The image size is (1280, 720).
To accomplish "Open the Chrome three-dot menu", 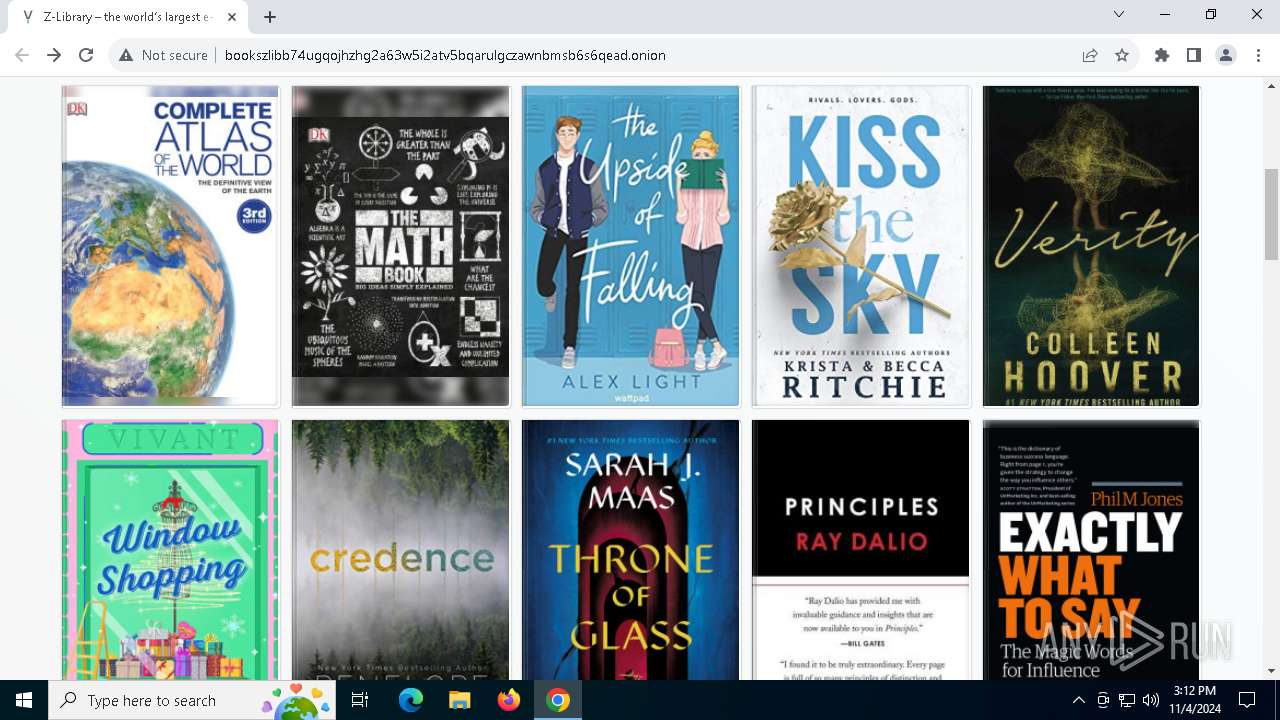I will 1257,55.
